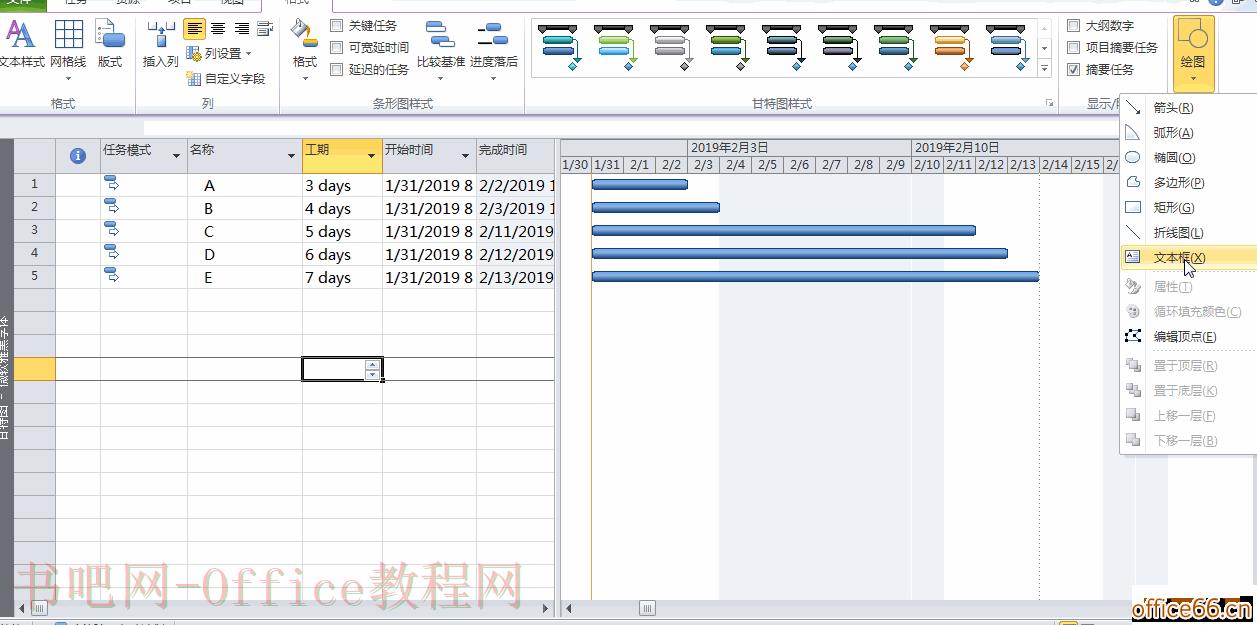Image resolution: width=1257 pixels, height=625 pixels.
Task: Open the 列设置 column settings dropdown
Action: (x=219, y=54)
